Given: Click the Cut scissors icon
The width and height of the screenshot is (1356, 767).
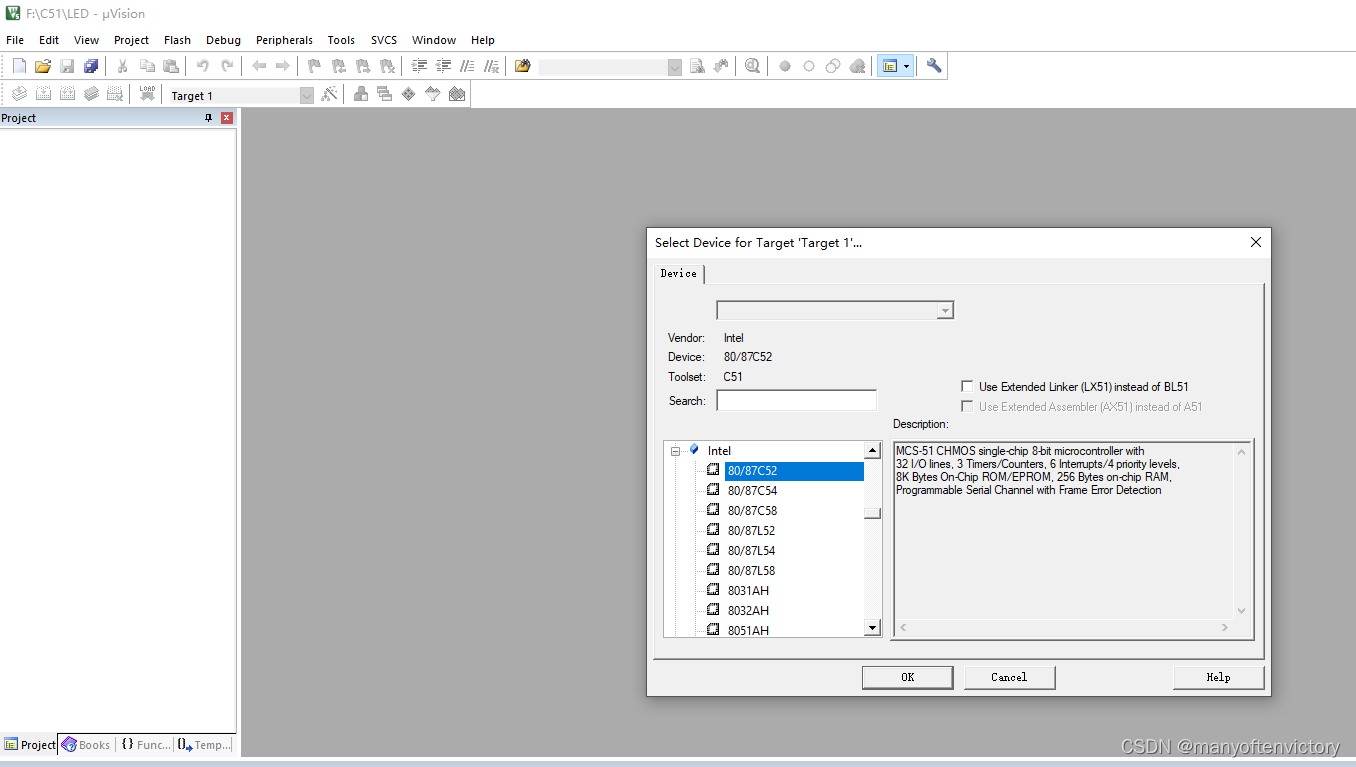Looking at the screenshot, I should 122,66.
